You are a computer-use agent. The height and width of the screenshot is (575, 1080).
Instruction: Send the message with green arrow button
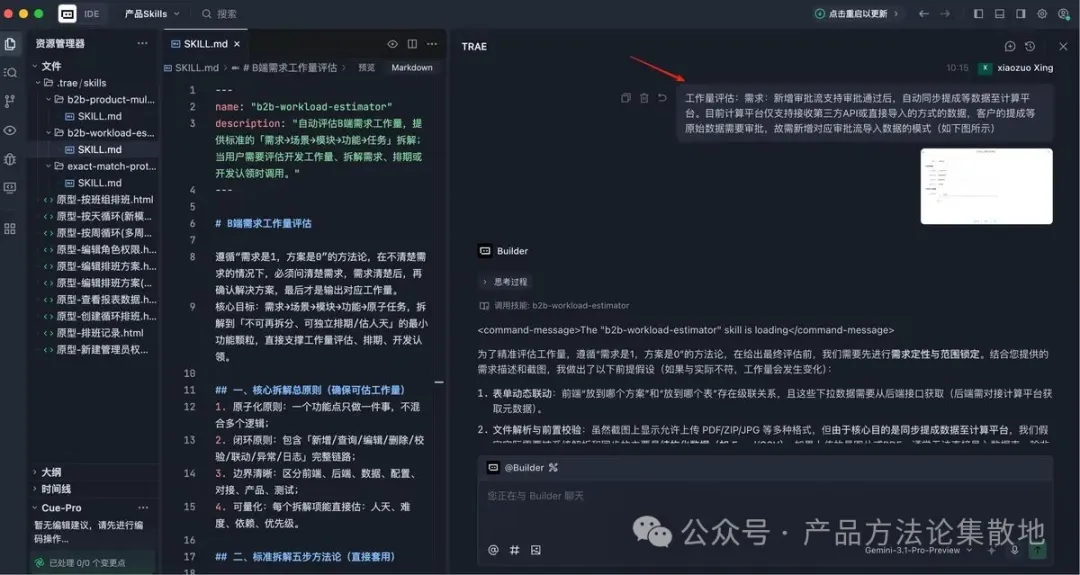pos(1037,550)
